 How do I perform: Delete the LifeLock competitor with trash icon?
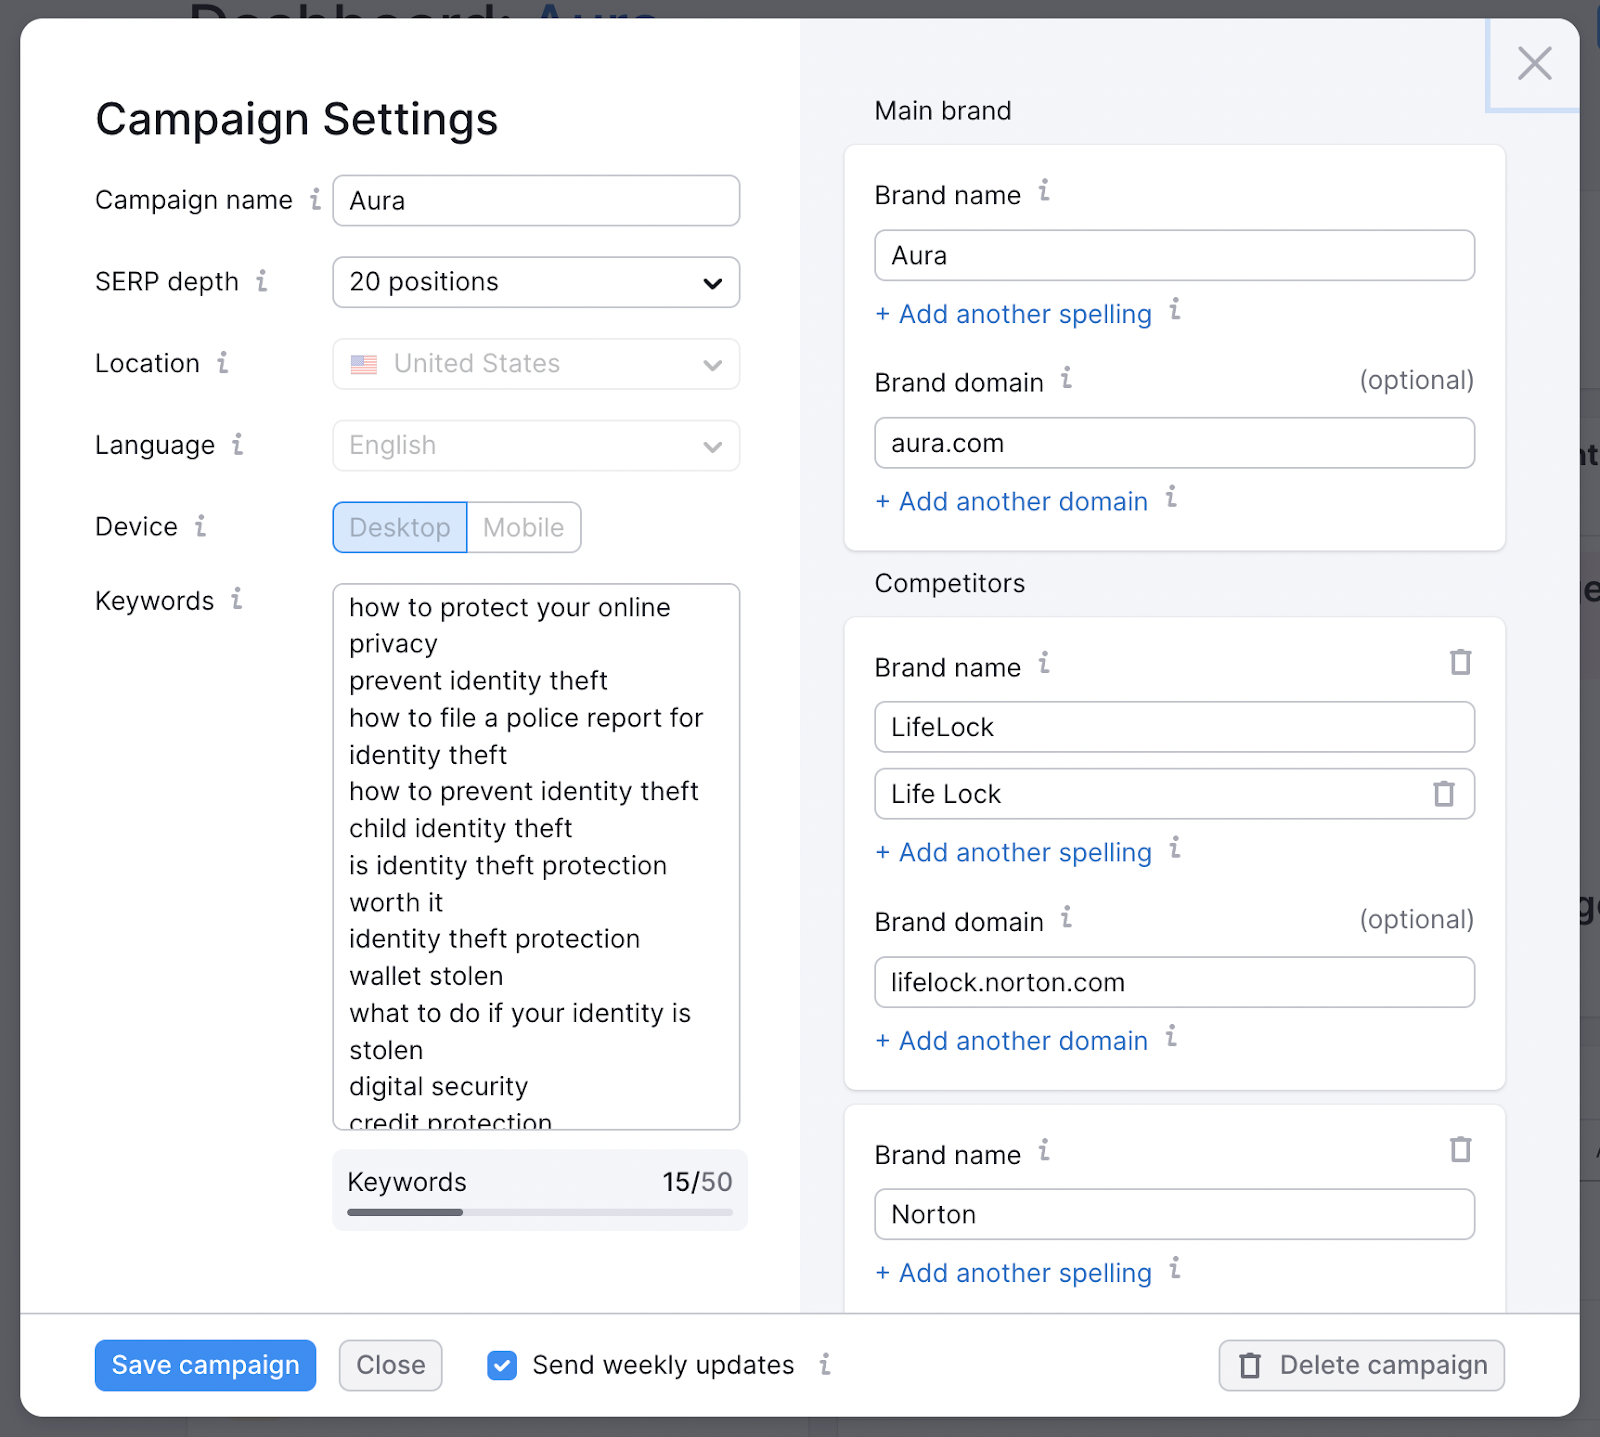pos(1460,663)
